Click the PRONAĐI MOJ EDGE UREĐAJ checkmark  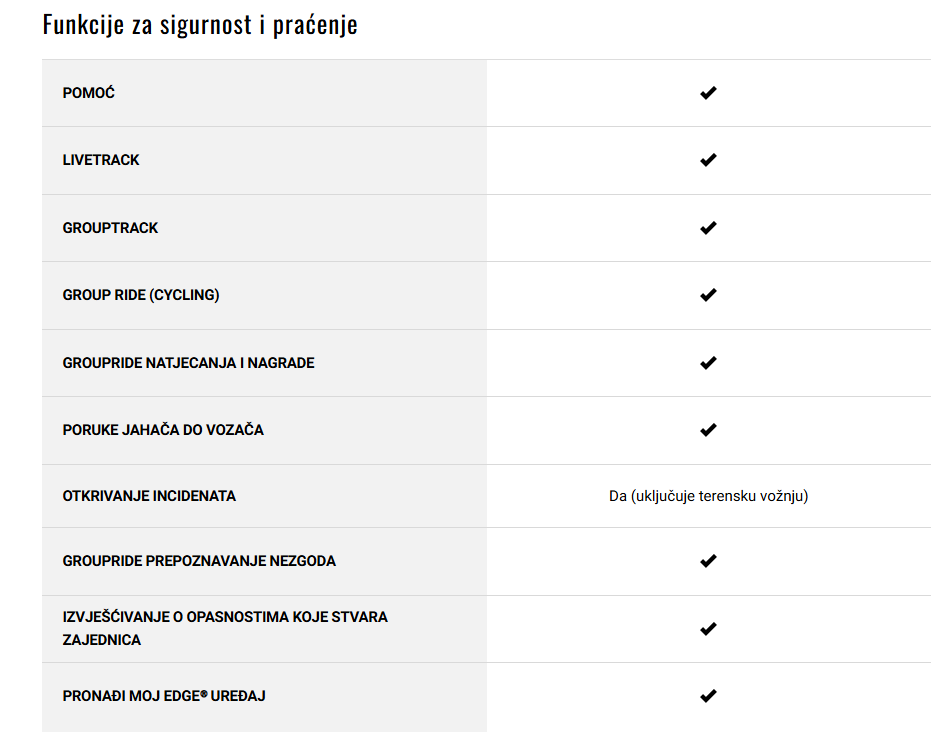coord(708,696)
